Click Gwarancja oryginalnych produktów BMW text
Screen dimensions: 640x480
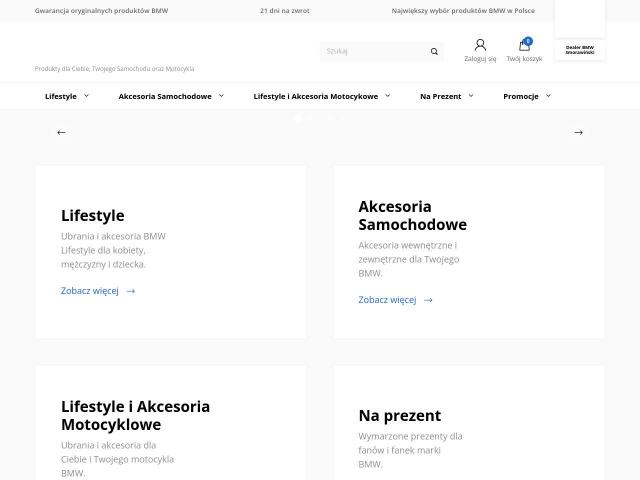101,11
